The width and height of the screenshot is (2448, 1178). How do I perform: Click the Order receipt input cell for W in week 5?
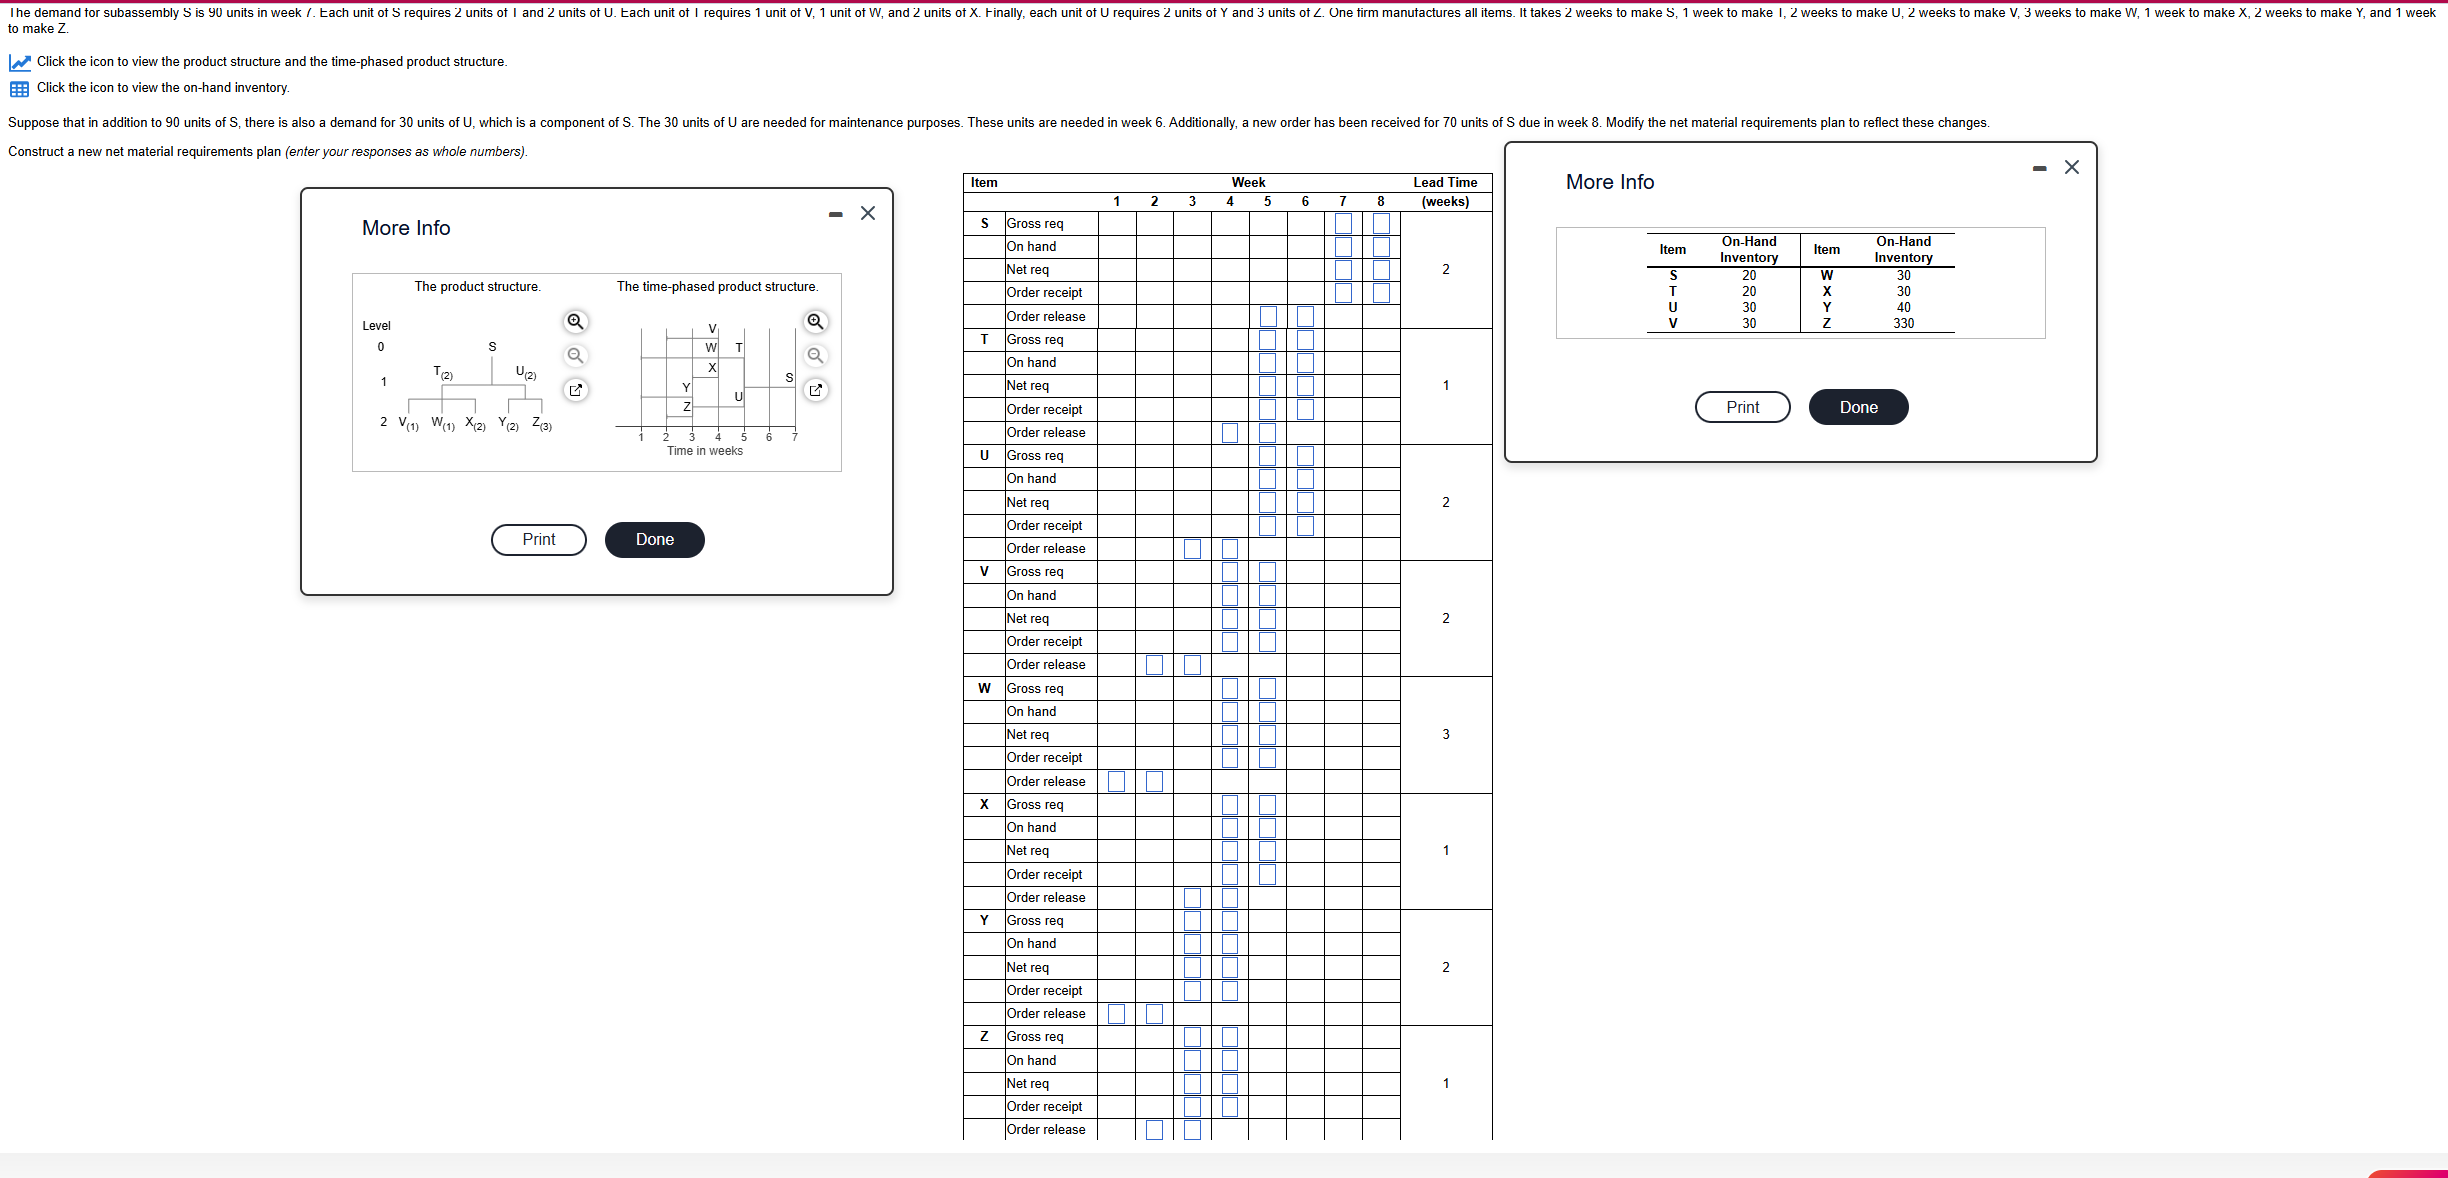click(1267, 757)
